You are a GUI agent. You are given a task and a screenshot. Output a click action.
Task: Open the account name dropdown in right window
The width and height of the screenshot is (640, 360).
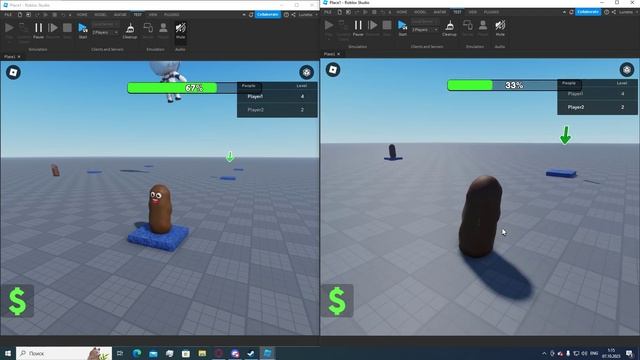coord(627,12)
